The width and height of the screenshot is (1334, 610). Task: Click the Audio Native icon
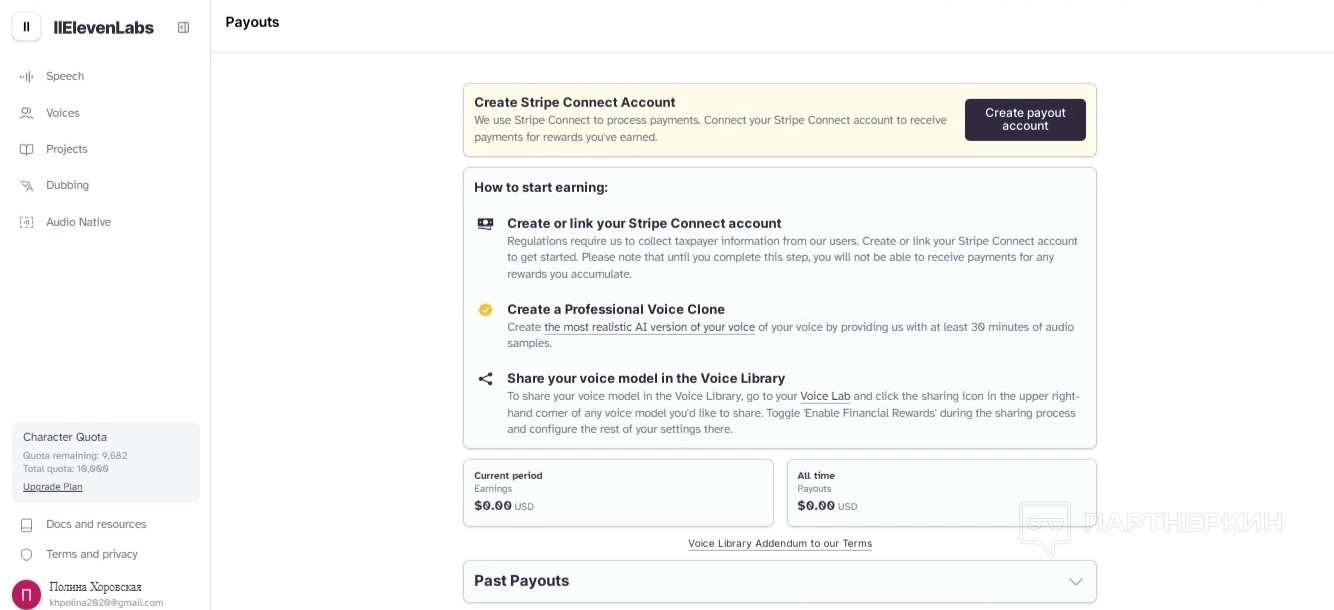click(x=27, y=222)
